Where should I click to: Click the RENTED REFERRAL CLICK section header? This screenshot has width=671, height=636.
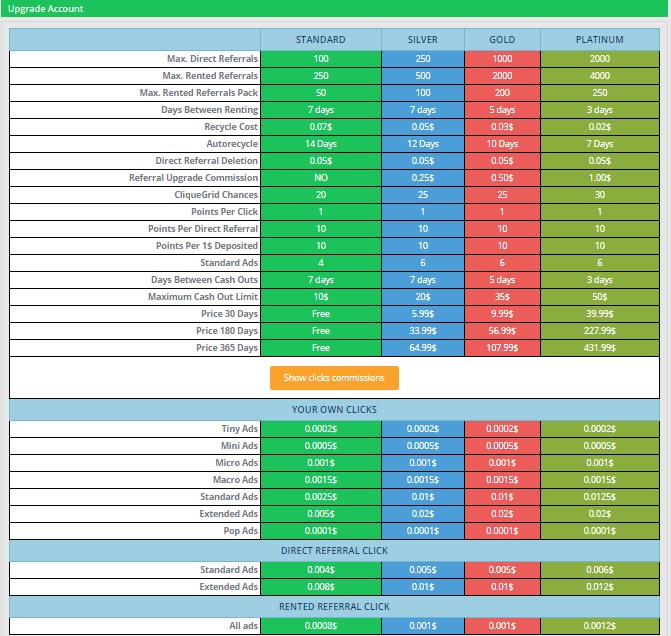click(x=334, y=607)
